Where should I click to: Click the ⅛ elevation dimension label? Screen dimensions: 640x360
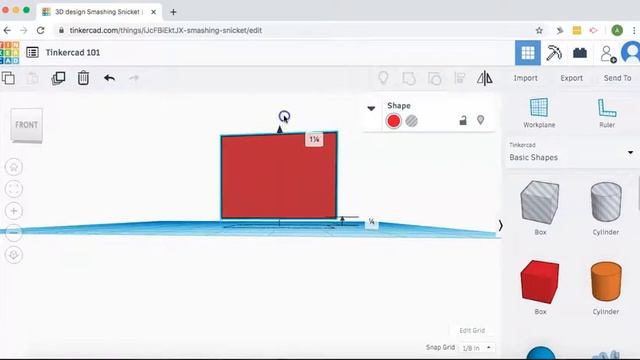click(x=371, y=221)
